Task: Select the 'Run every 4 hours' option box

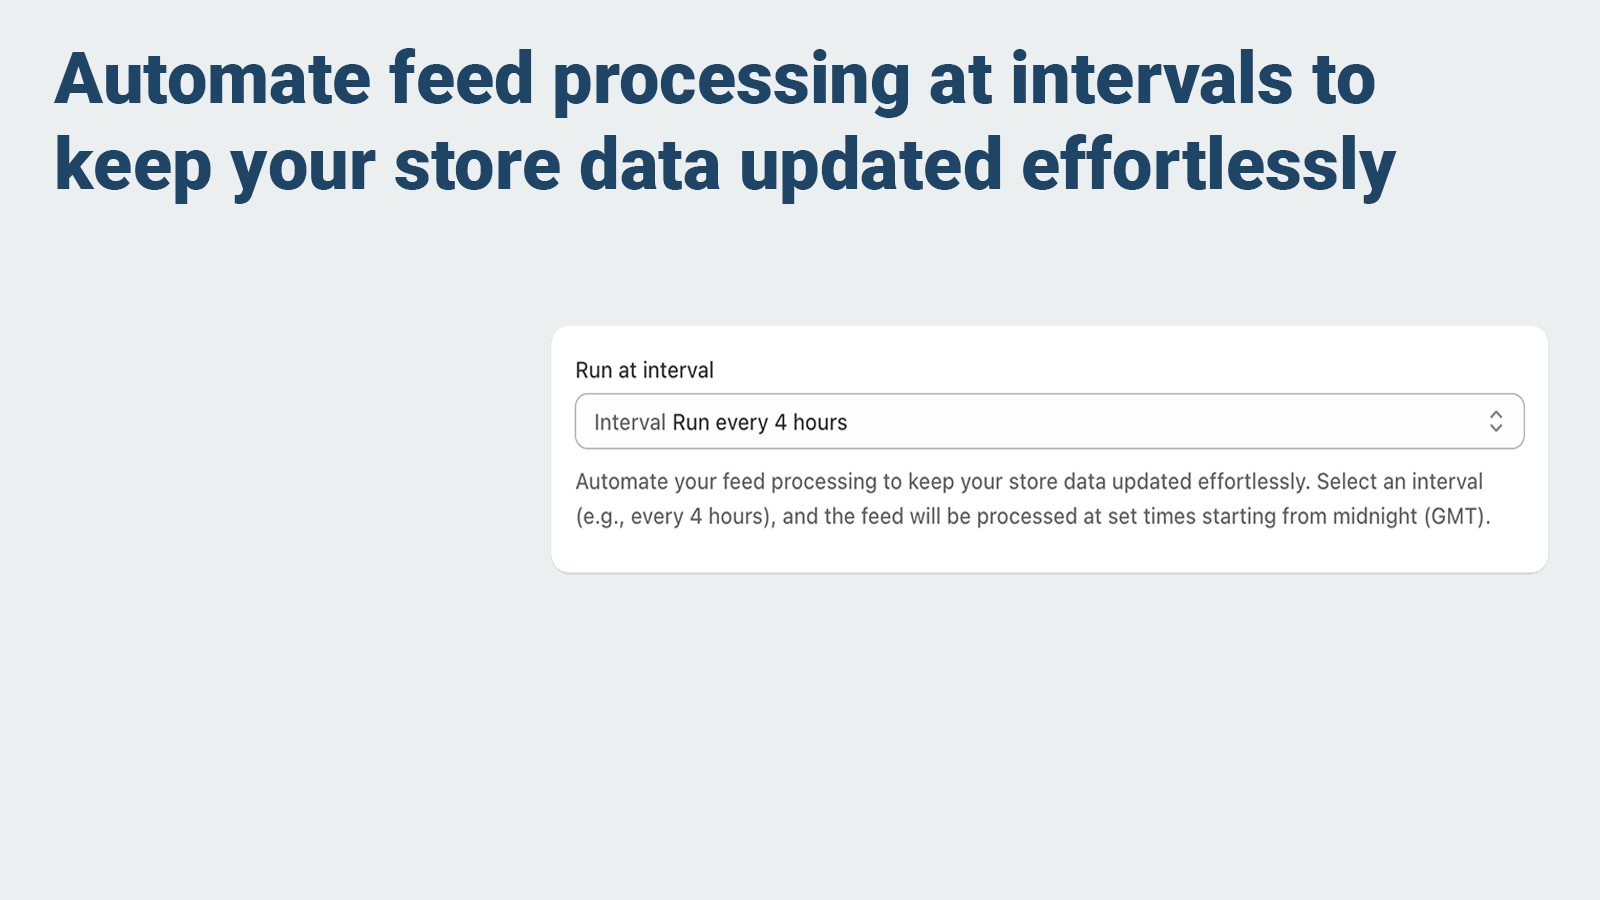Action: pos(1048,421)
